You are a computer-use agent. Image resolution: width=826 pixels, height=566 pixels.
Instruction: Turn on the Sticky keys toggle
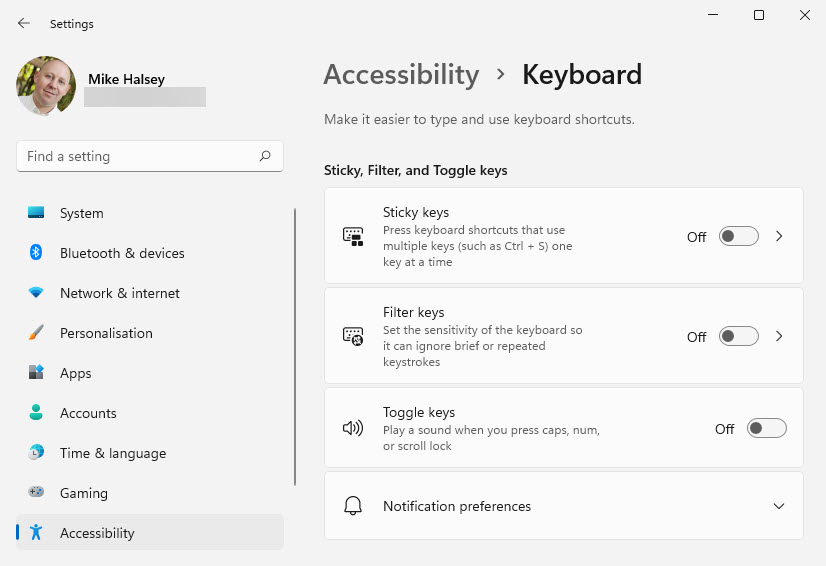[x=739, y=237]
